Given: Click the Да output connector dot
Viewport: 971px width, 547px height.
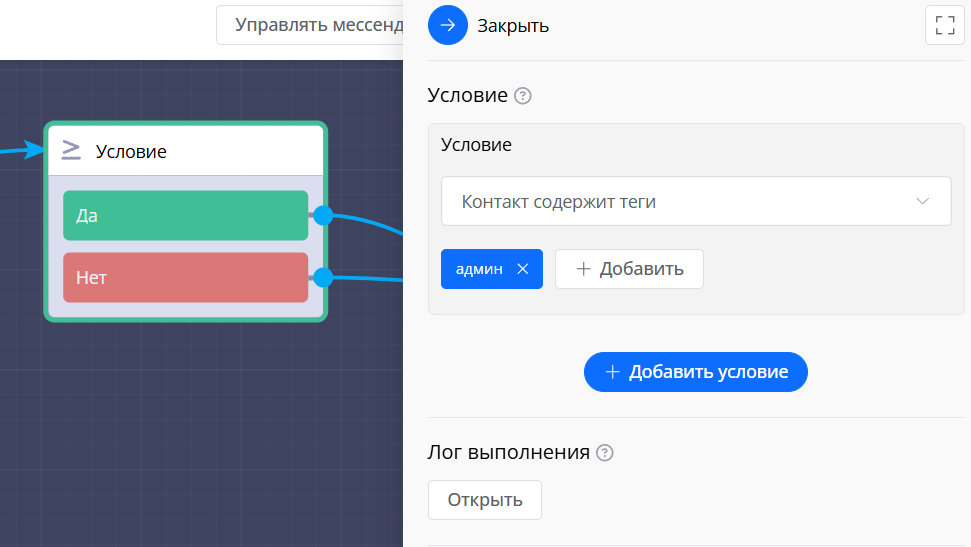Looking at the screenshot, I should pyautogui.click(x=322, y=215).
